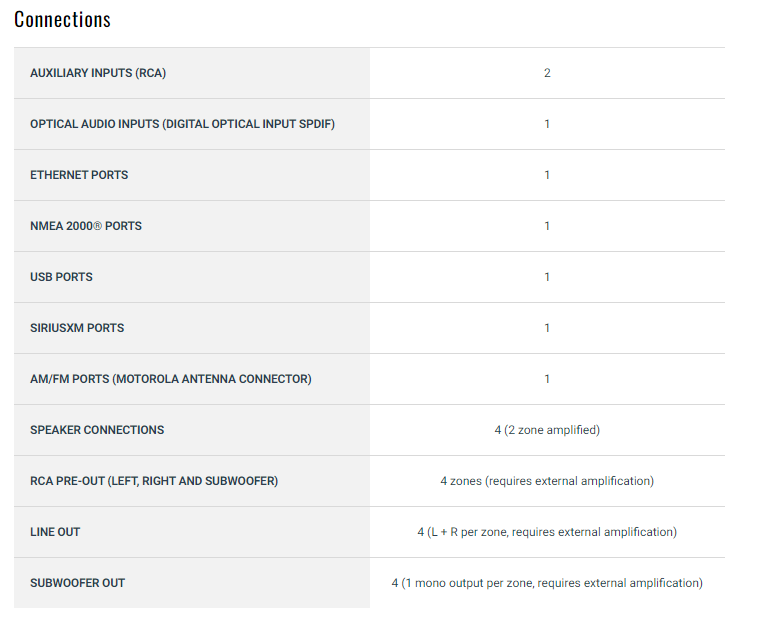Click the '4 zones (requires external amplification)' text
This screenshot has width=771, height=621.
click(x=547, y=481)
